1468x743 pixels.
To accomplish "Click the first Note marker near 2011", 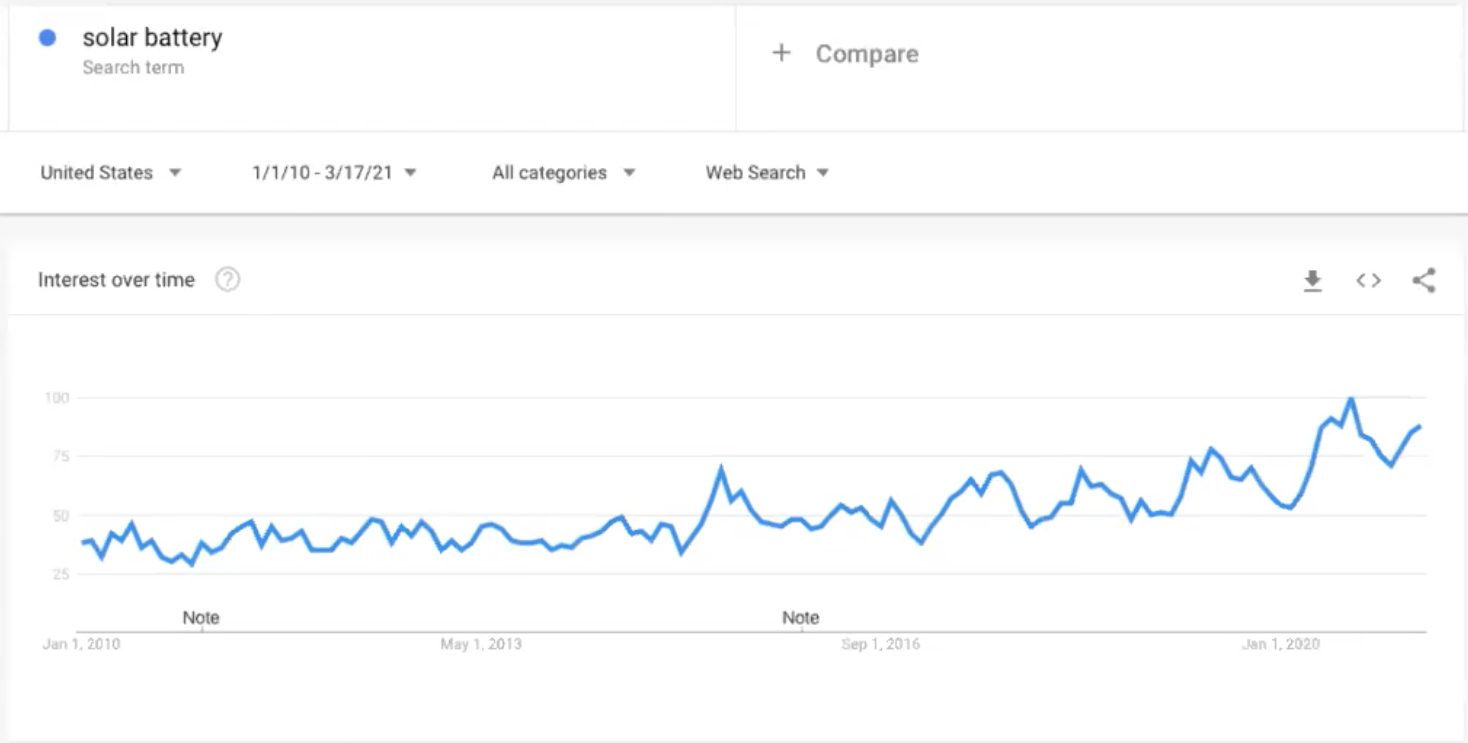I will (200, 618).
